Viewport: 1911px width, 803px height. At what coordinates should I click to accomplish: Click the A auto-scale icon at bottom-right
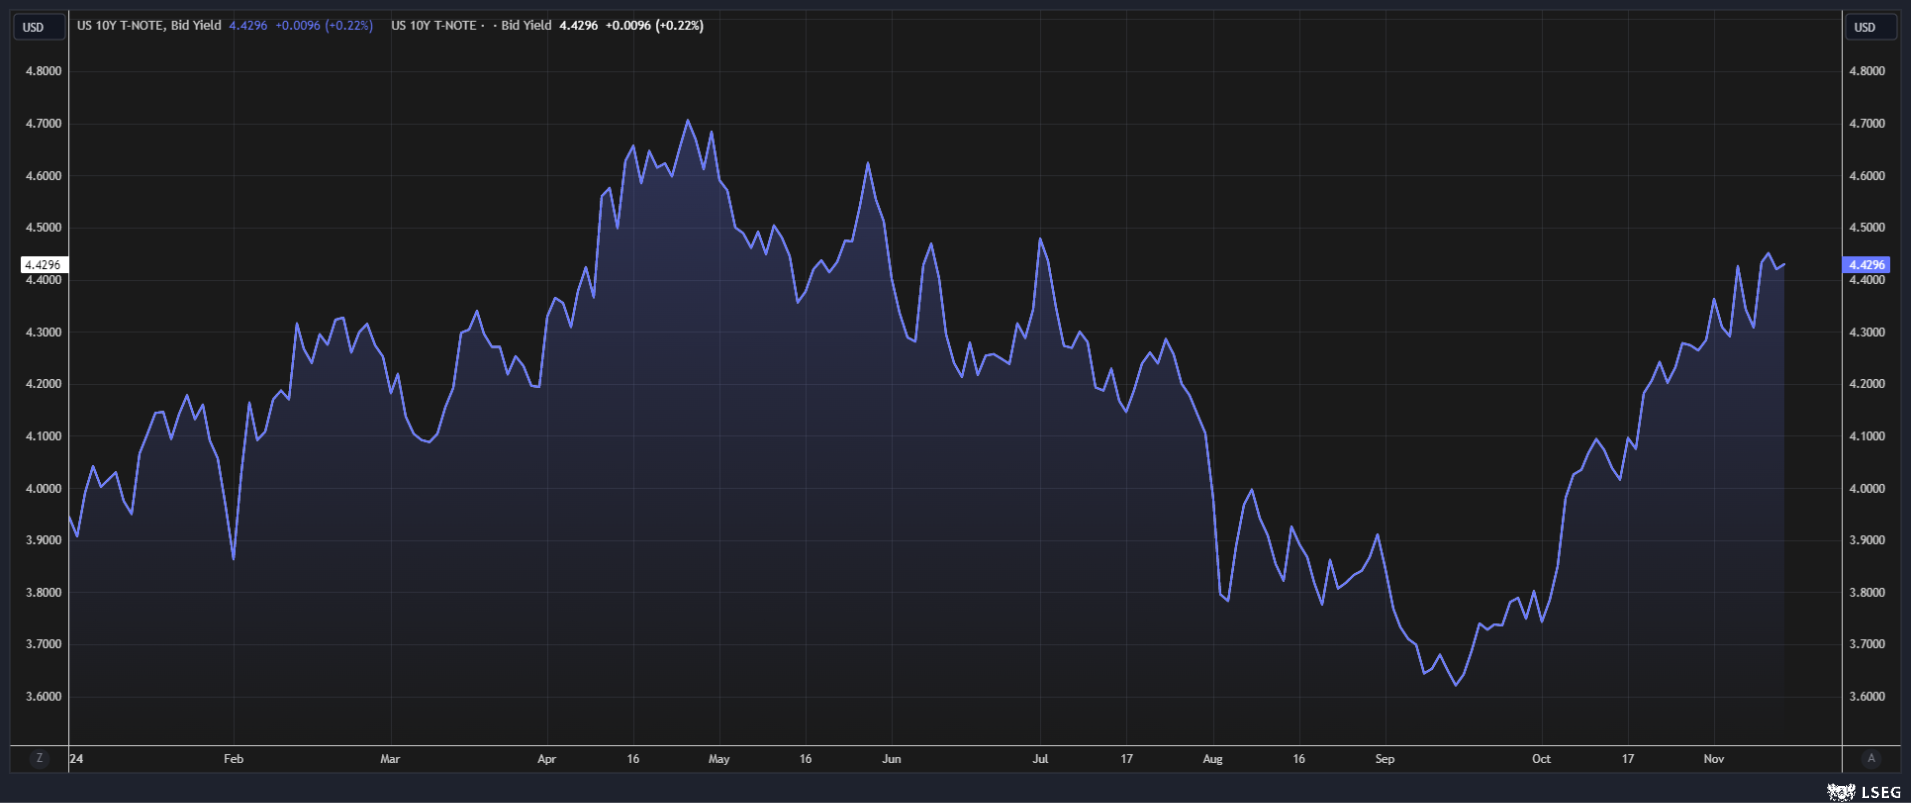[x=1871, y=758]
